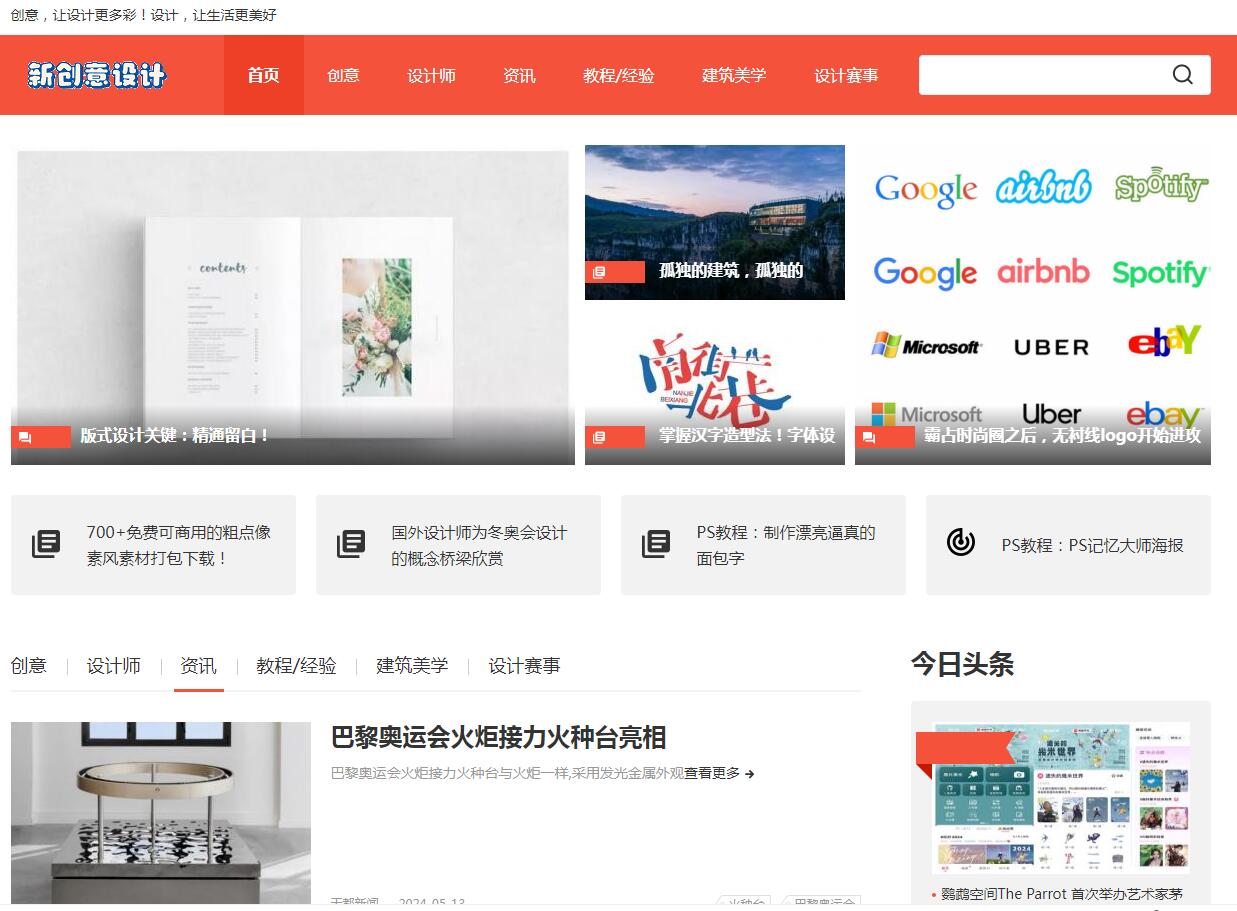Switch to the 建筑美学 content tab
Image resolution: width=1237 pixels, height=911 pixels.
tap(412, 666)
